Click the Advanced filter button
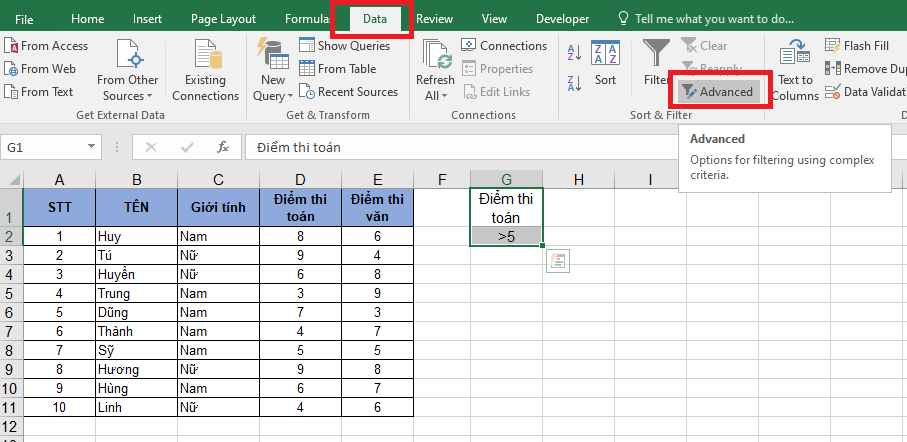This screenshot has height=442, width=907. [x=716, y=92]
